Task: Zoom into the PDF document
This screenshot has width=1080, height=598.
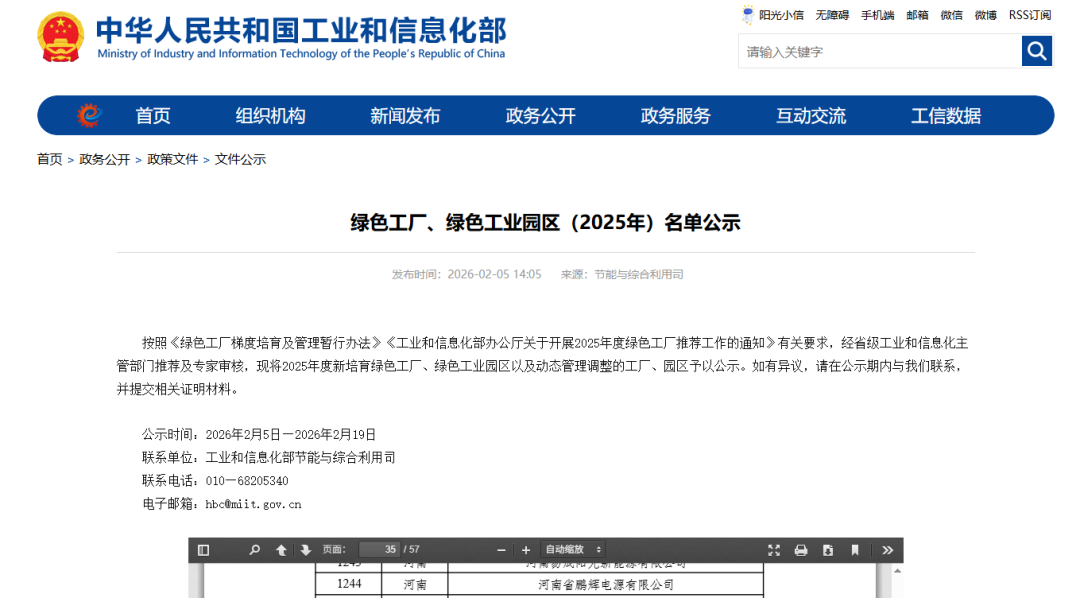Action: [525, 550]
